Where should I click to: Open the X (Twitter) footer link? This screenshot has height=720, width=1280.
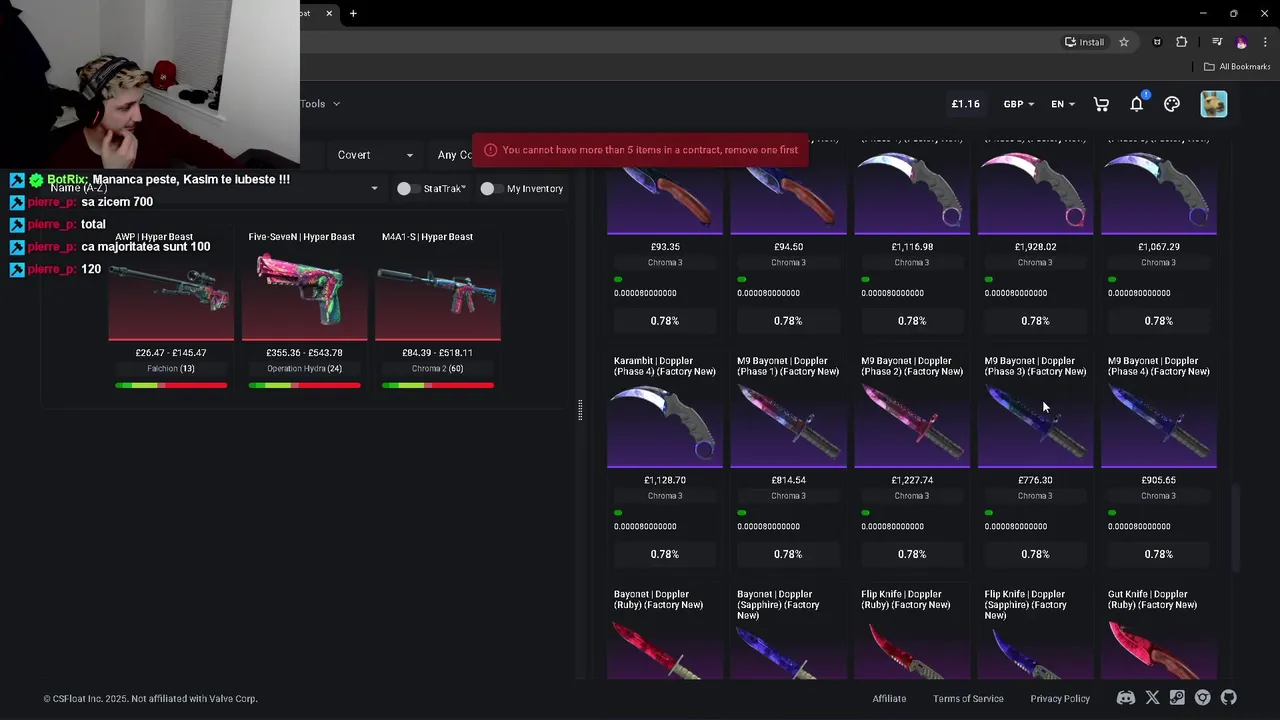[1152, 698]
